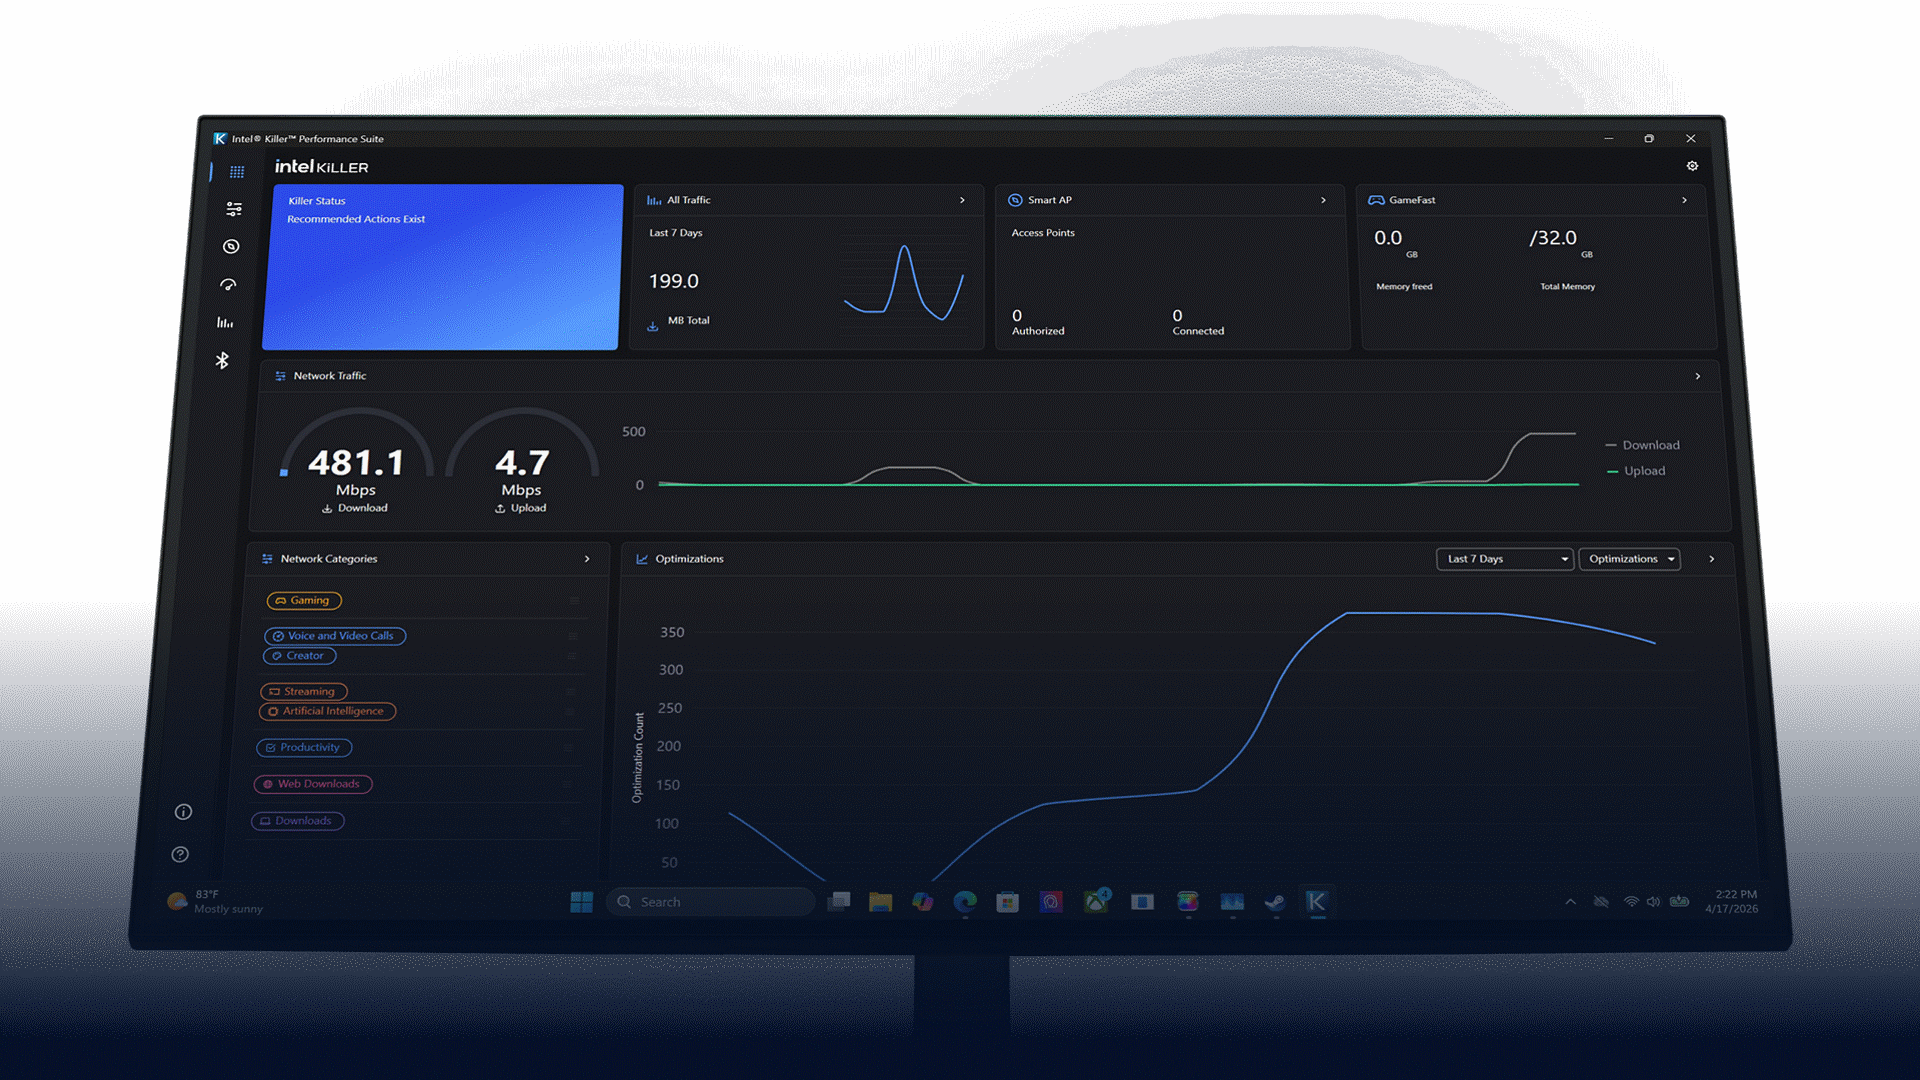Image resolution: width=1920 pixels, height=1080 pixels.
Task: Select the Gaming category tag
Action: pos(304,600)
